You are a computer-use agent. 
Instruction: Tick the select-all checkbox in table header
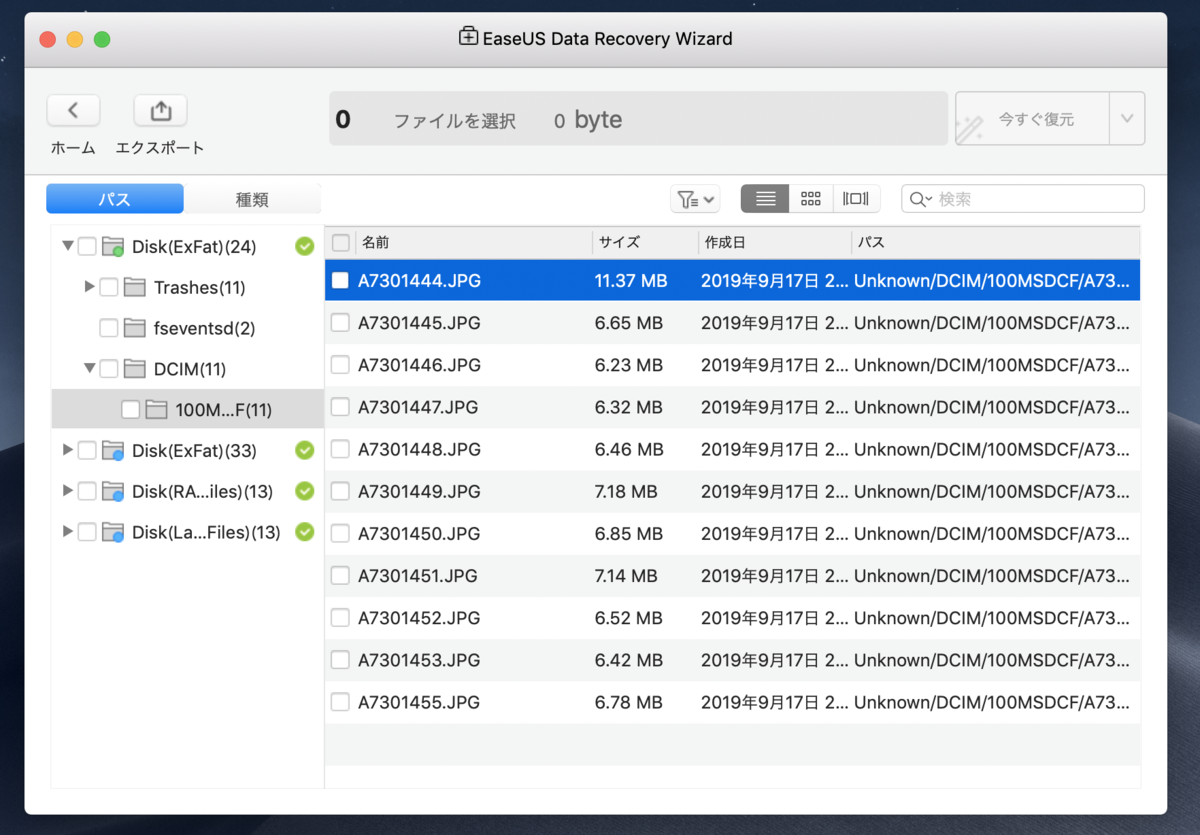click(x=341, y=242)
